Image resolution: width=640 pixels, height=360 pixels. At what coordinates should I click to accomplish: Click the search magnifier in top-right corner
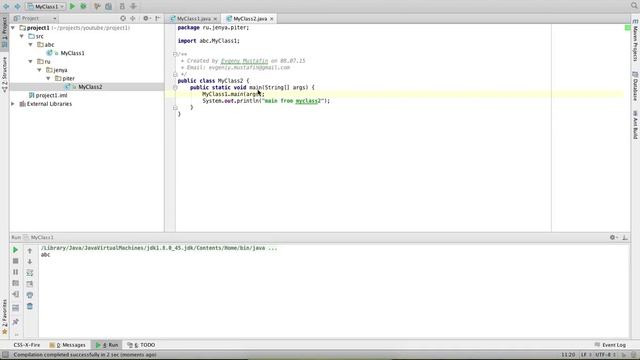(x=634, y=6)
